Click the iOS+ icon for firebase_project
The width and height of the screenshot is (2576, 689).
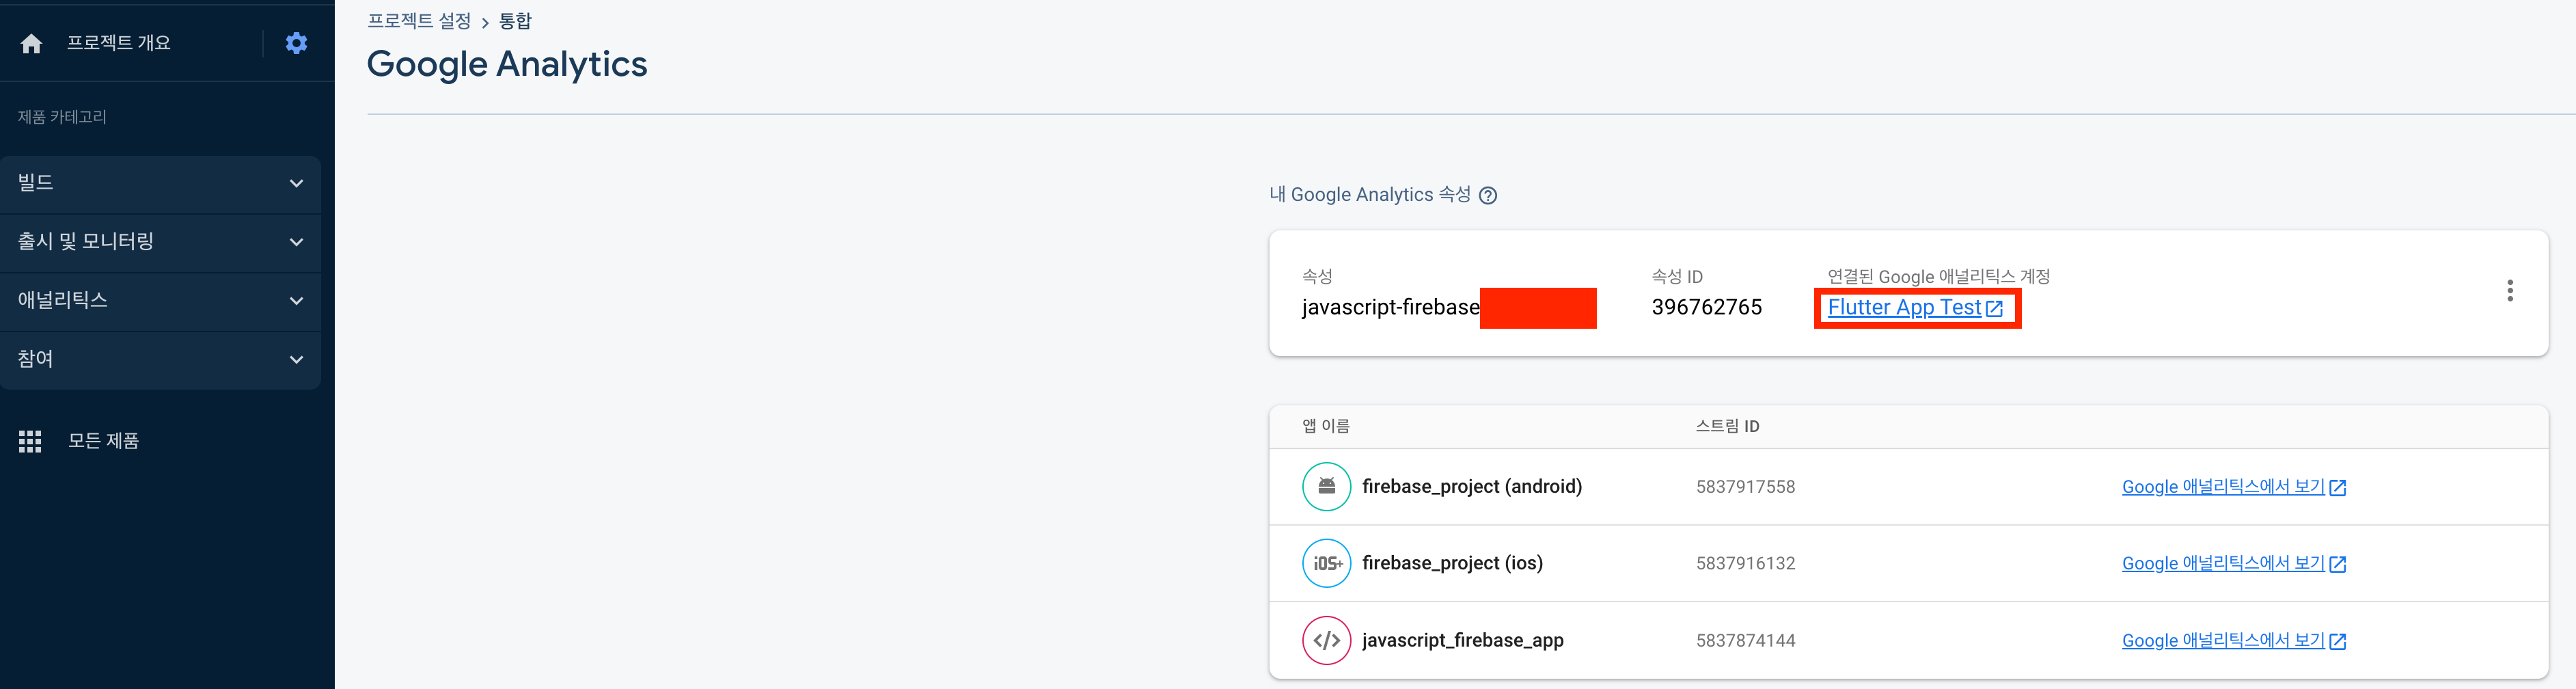[1326, 564]
